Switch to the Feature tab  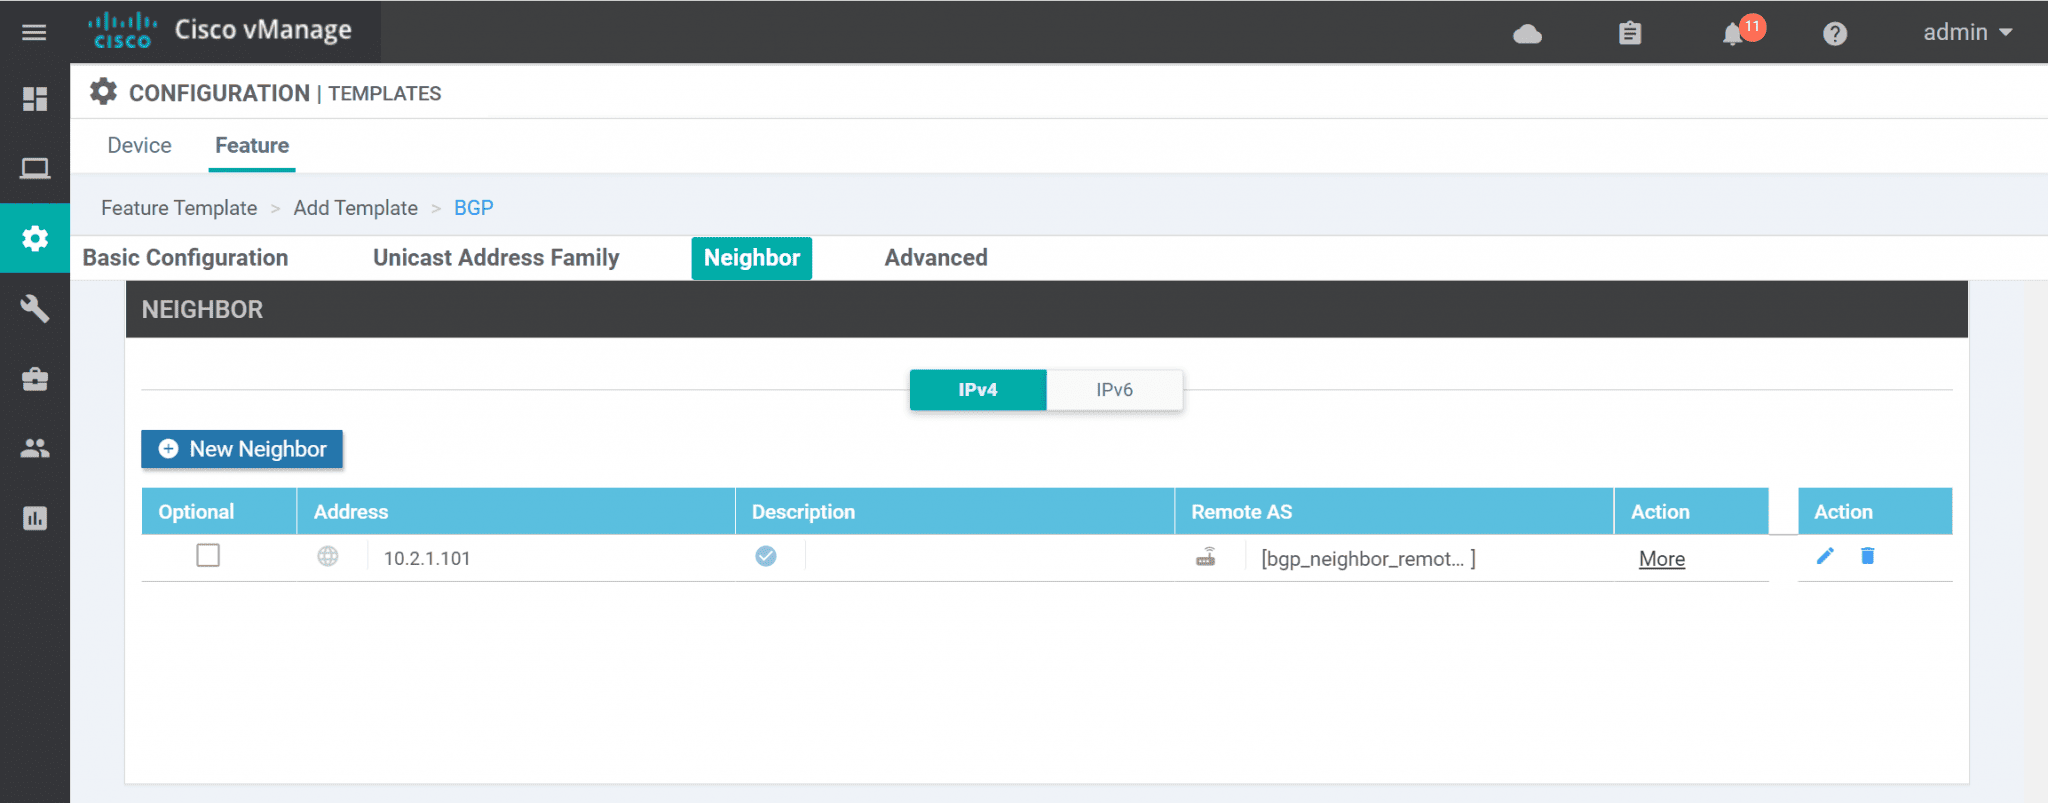point(252,146)
